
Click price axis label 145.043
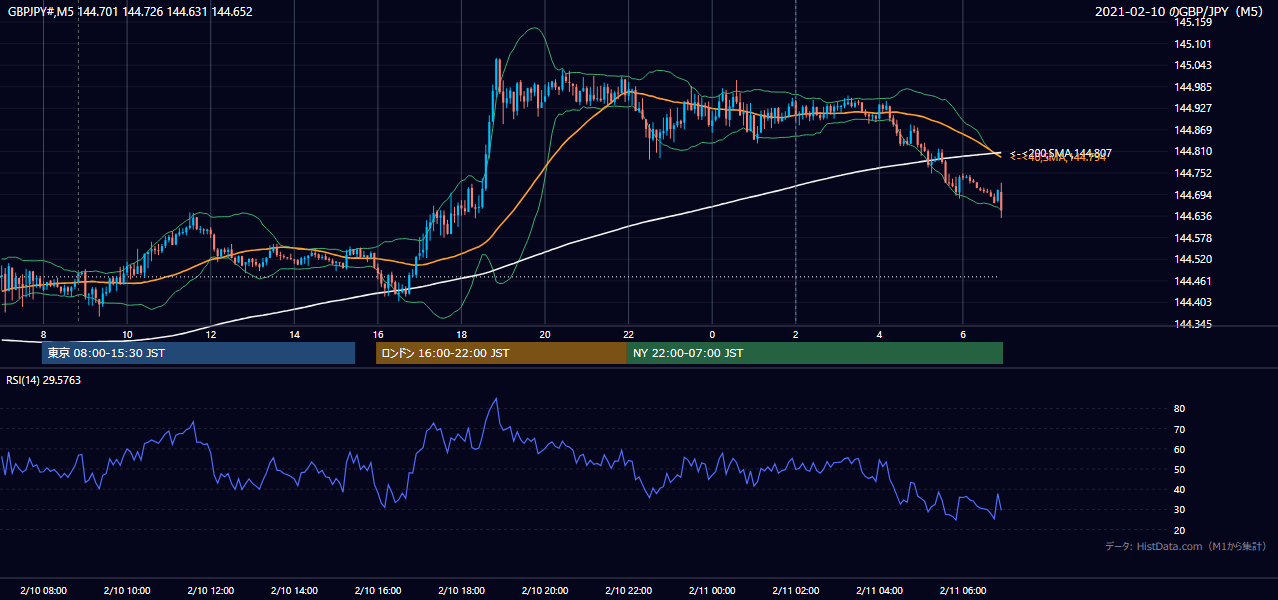(x=1193, y=65)
